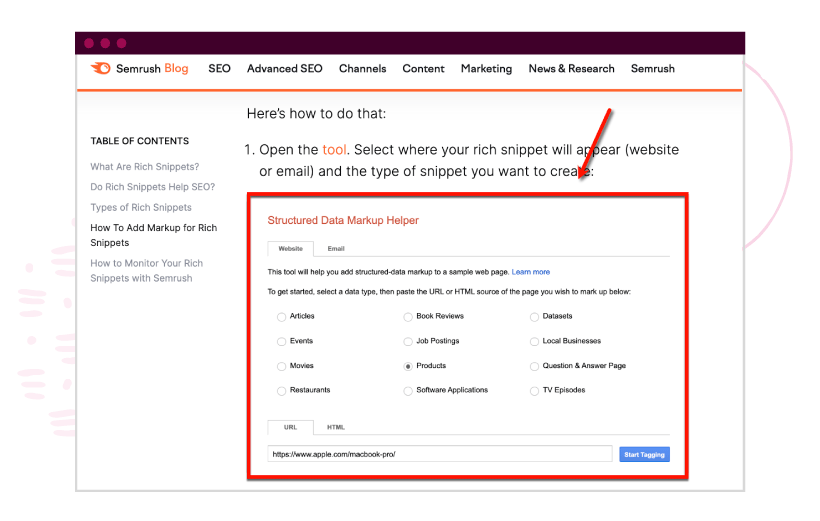Switch to the HTML tab

point(336,427)
